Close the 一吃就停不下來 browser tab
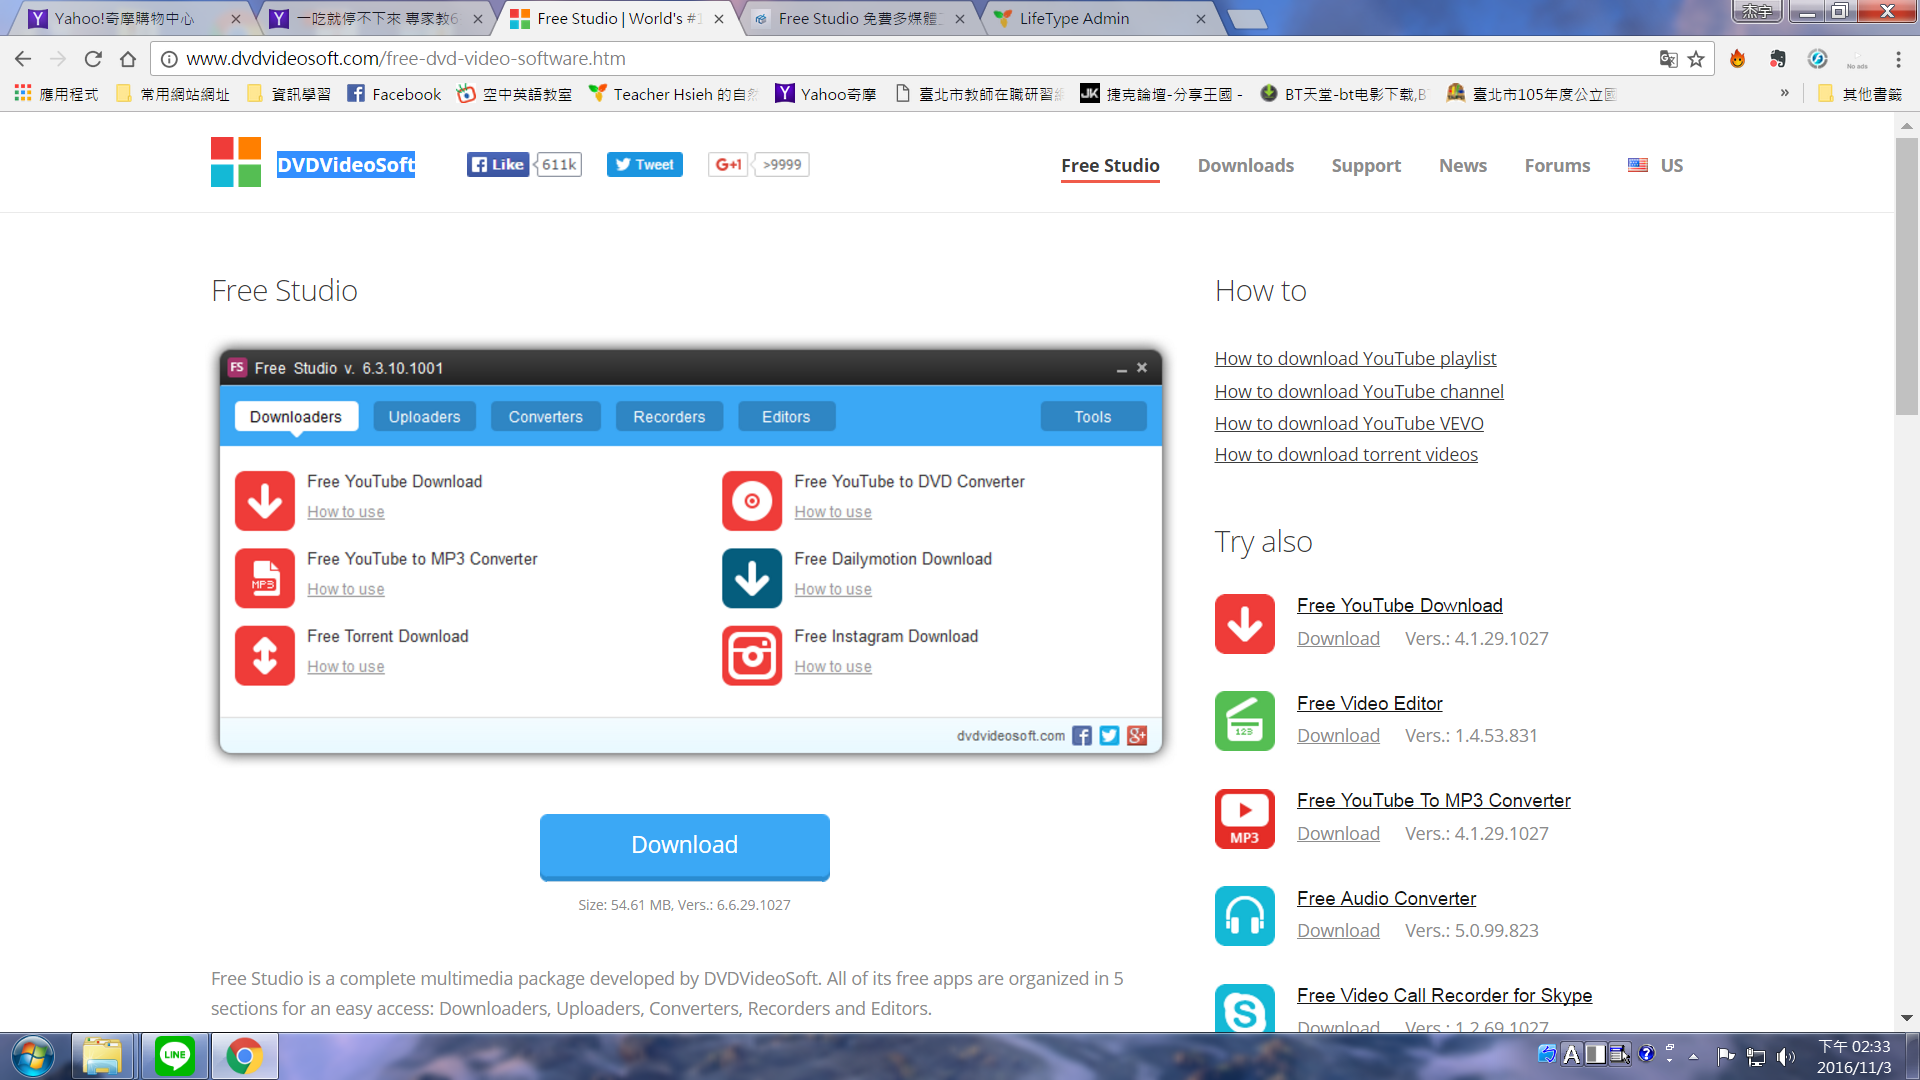This screenshot has height=1080, width=1920. click(477, 18)
